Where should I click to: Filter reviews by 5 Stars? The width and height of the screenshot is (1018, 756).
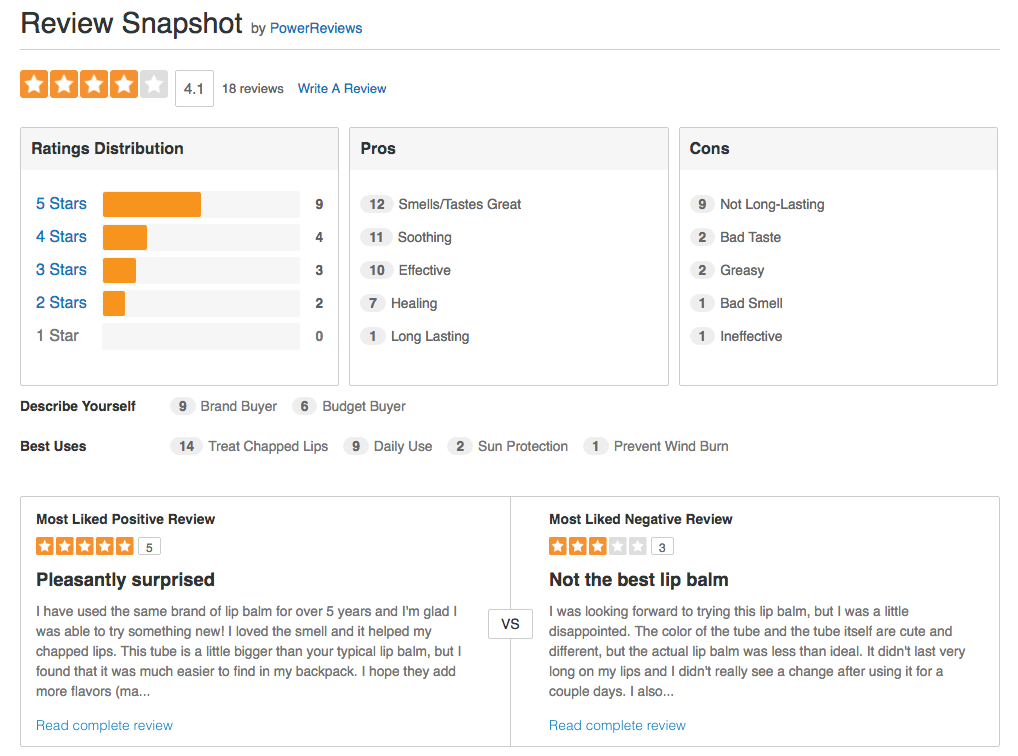[x=61, y=204]
